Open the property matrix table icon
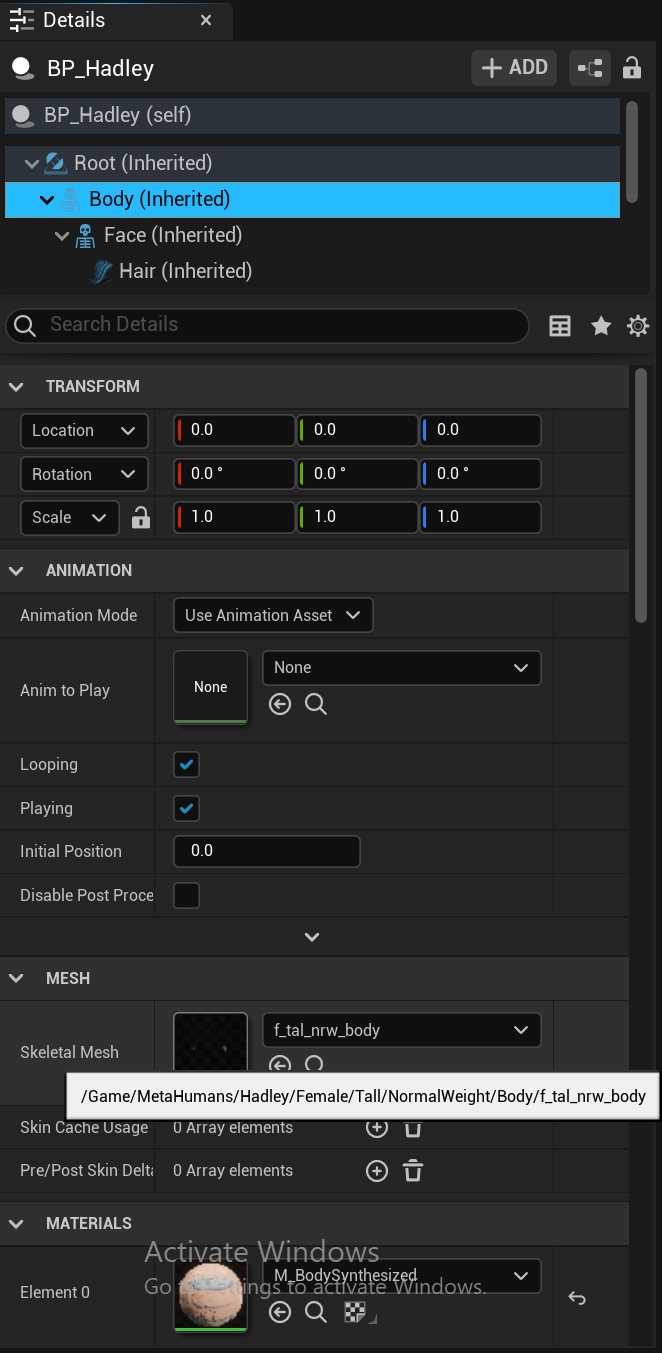Image resolution: width=662 pixels, height=1353 pixels. point(560,326)
